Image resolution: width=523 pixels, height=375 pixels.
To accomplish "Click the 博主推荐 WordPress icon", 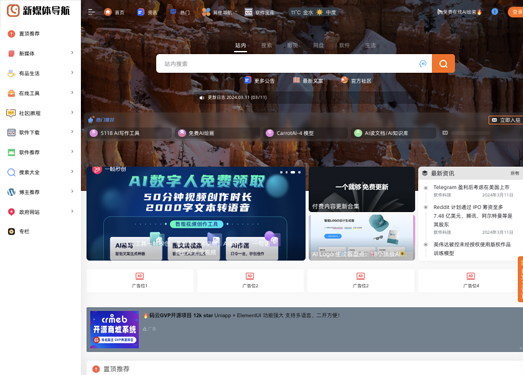I will pos(11,192).
